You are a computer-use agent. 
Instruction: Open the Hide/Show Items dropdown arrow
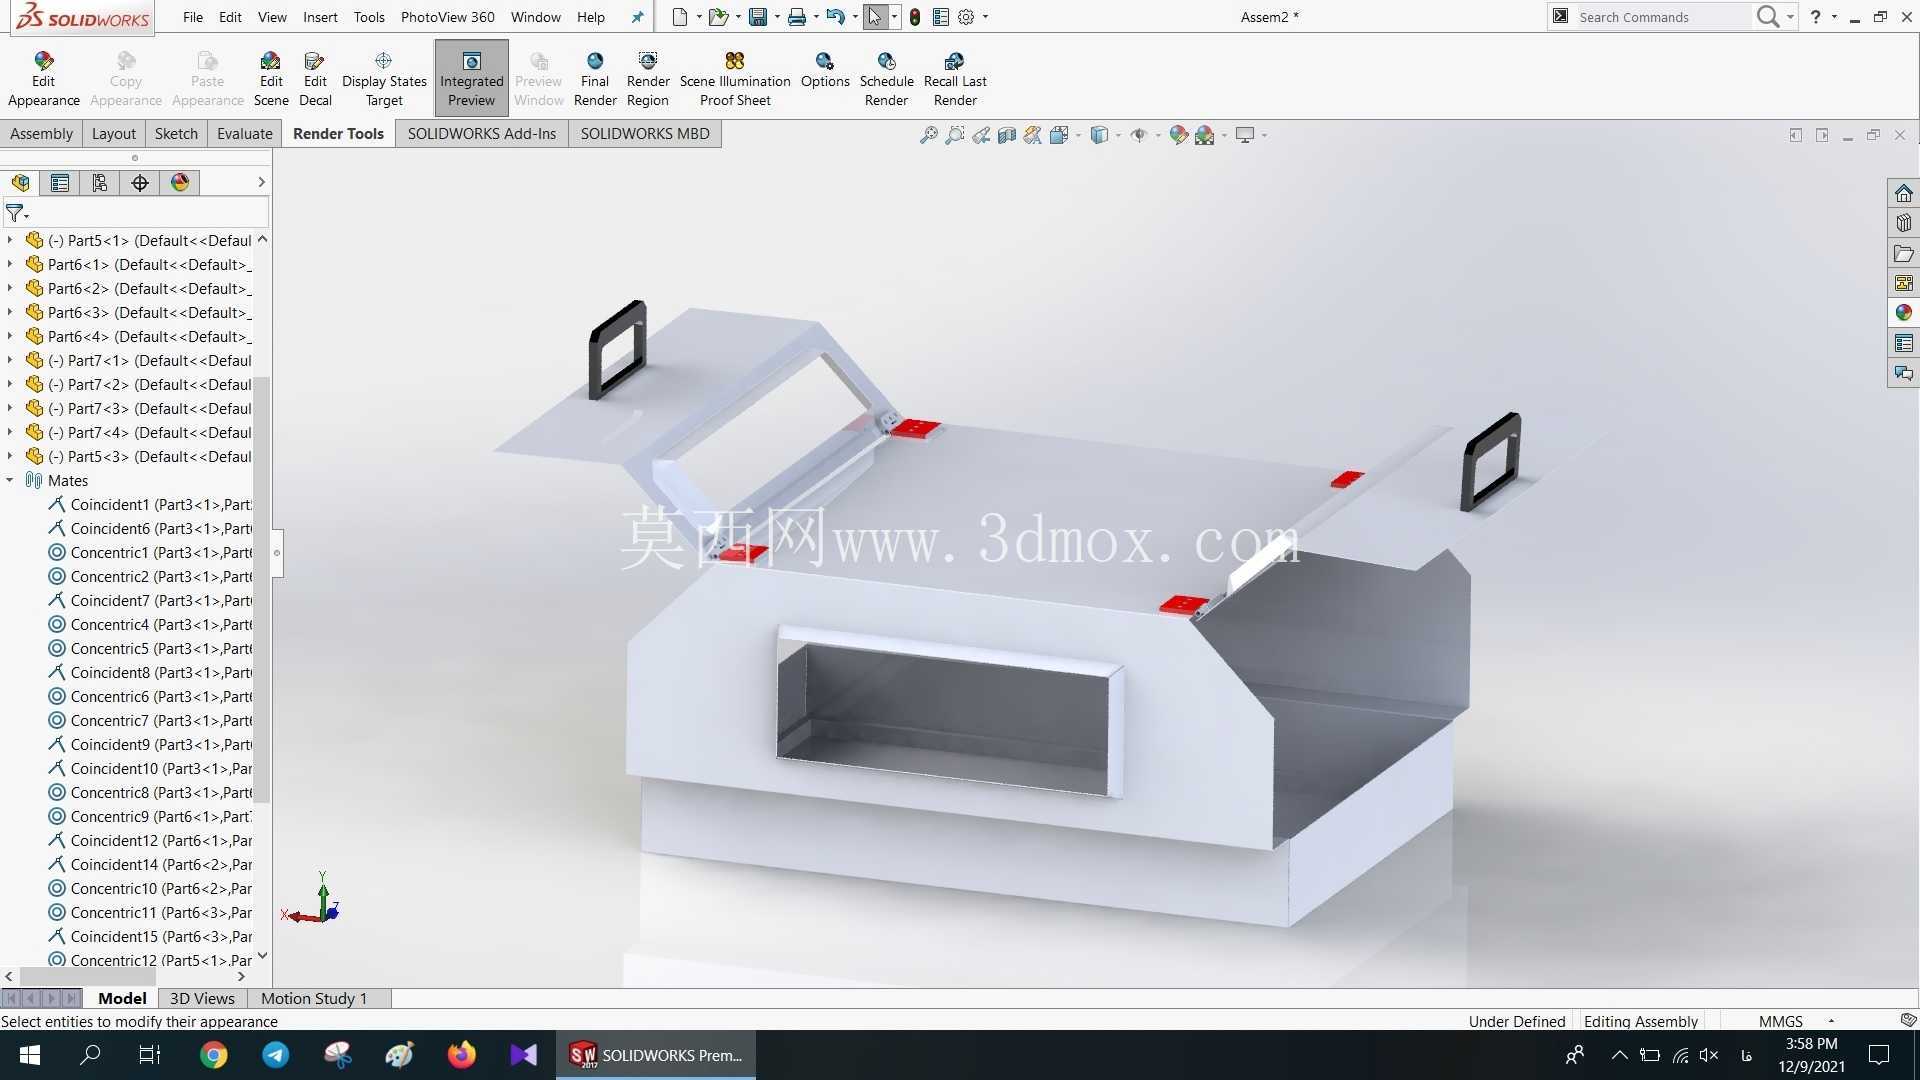pos(1158,135)
